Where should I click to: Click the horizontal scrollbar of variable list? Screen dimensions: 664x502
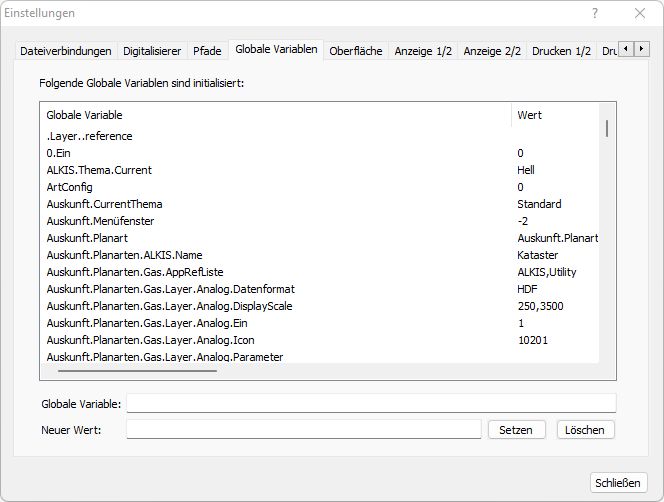pyautogui.click(x=137, y=371)
